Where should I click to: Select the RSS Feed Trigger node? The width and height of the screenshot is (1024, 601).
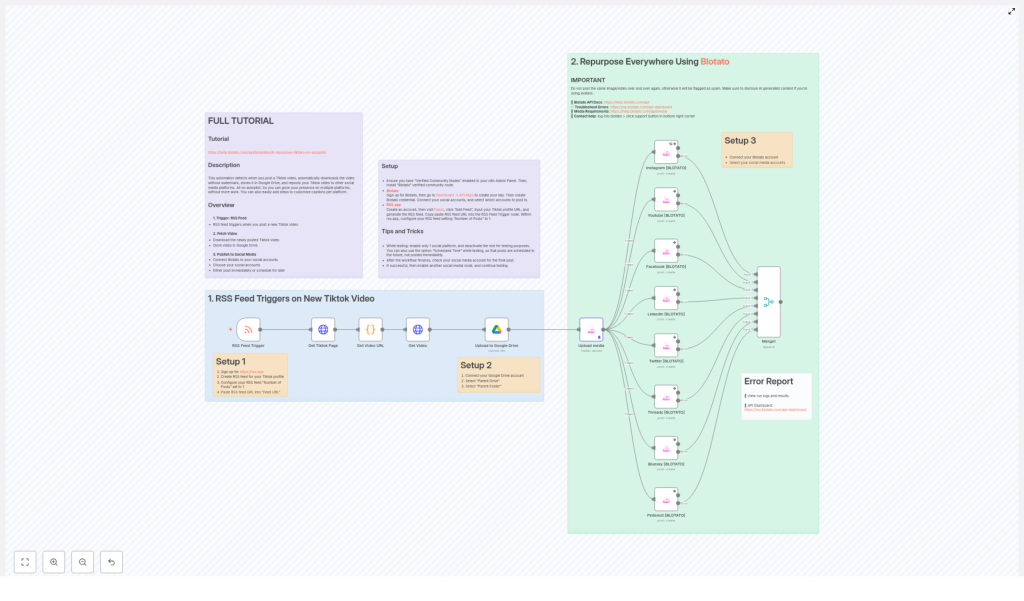(x=247, y=330)
